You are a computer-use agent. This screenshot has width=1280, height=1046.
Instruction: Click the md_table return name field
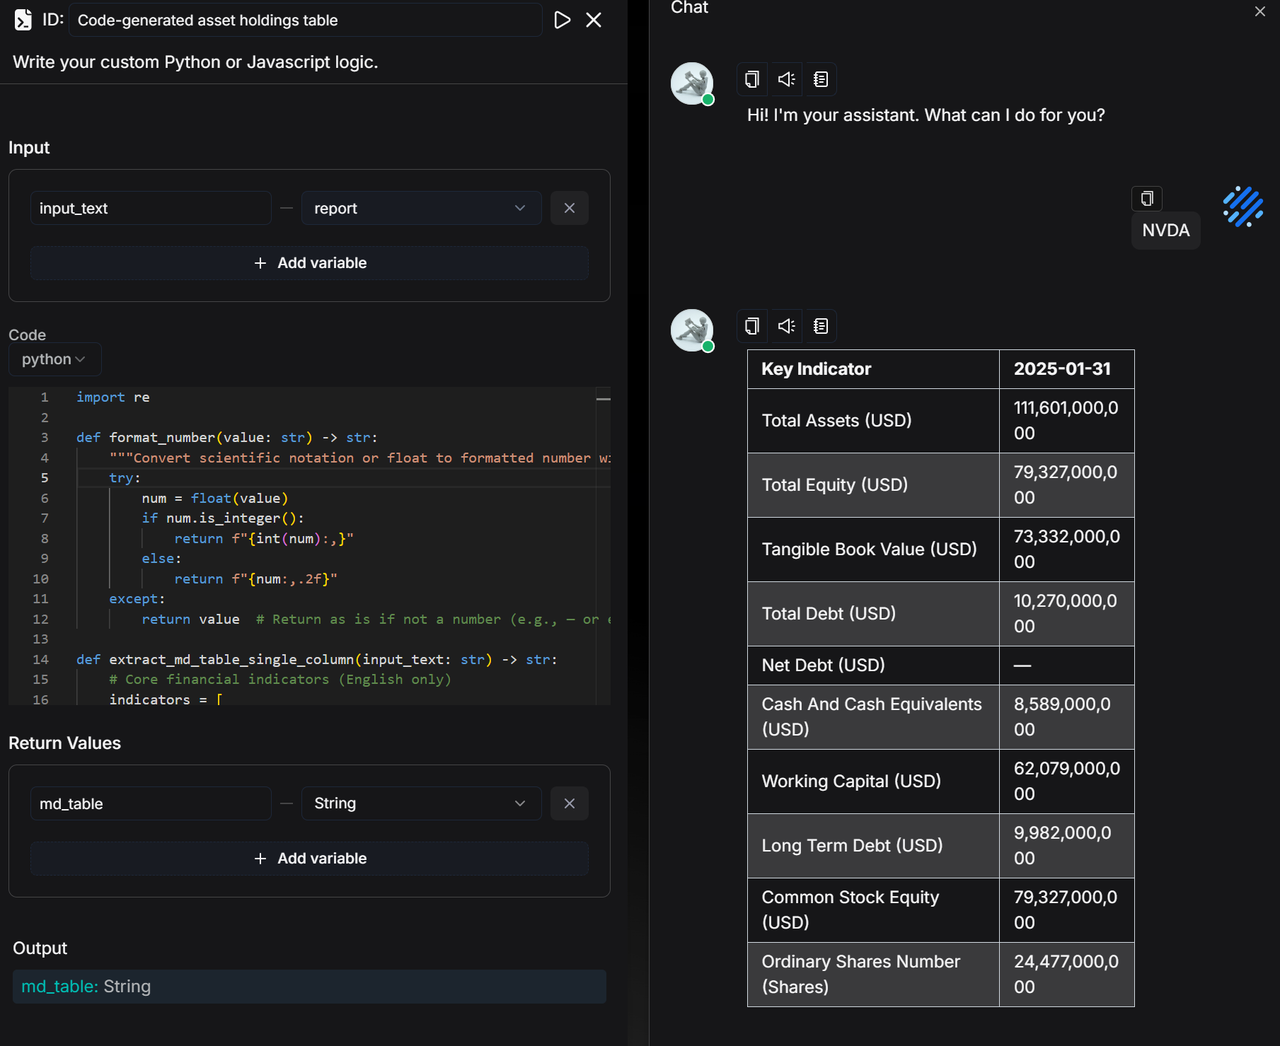click(x=150, y=803)
